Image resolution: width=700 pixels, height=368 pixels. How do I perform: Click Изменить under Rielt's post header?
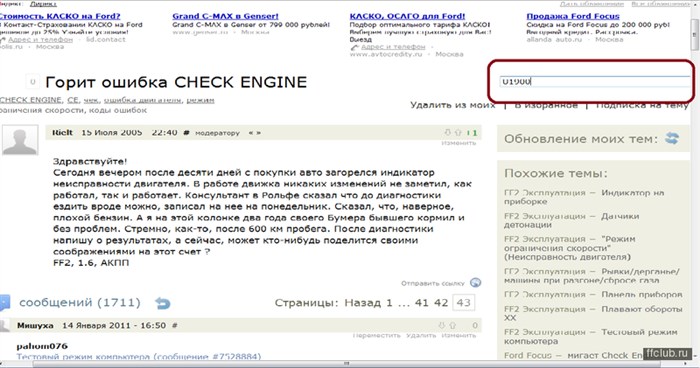(x=458, y=143)
